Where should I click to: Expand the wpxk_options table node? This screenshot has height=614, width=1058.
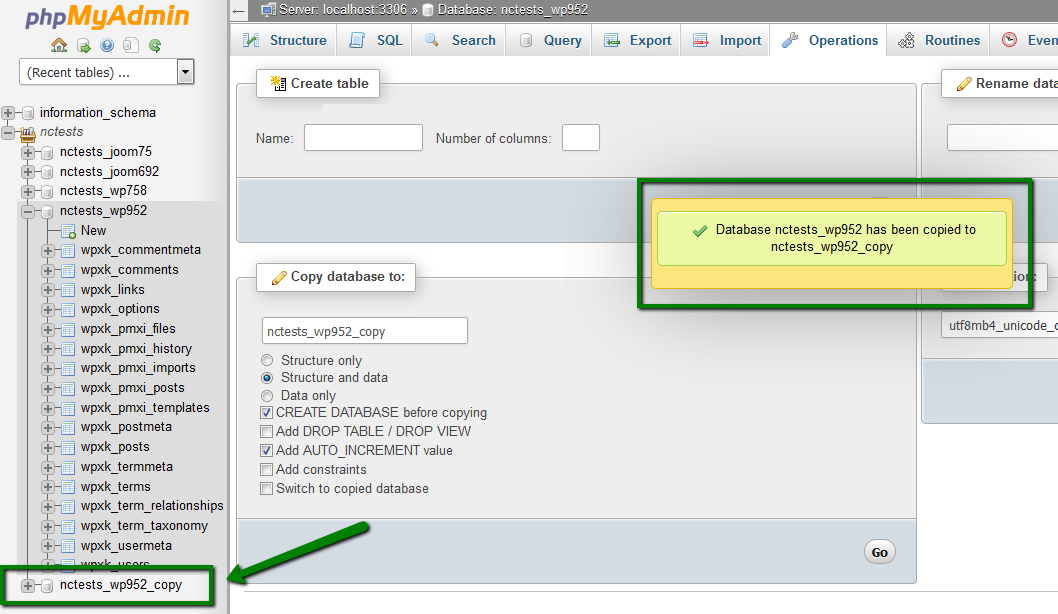(x=48, y=309)
